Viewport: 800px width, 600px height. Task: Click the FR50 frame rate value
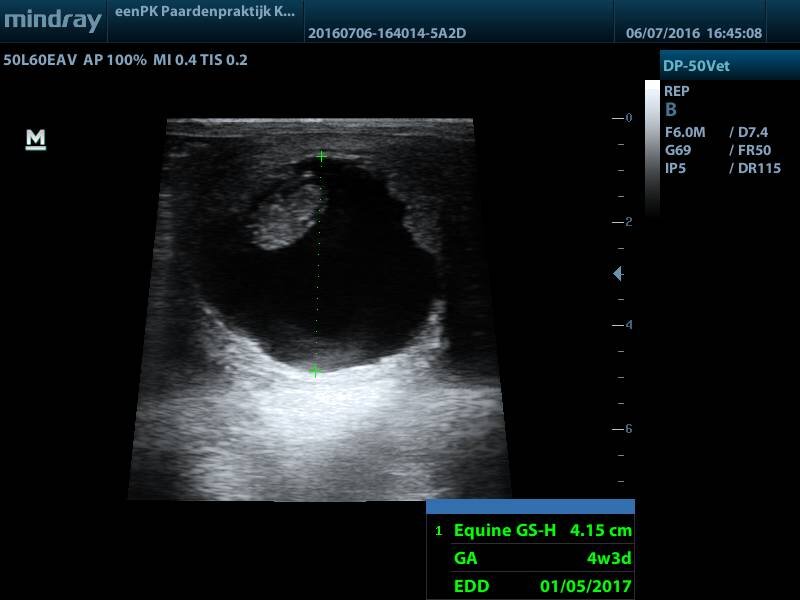click(750, 150)
